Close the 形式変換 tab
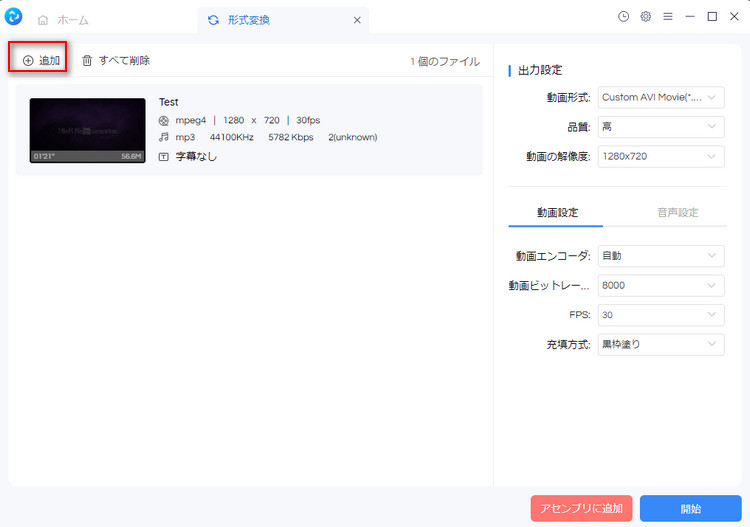This screenshot has width=750, height=527. [358, 20]
